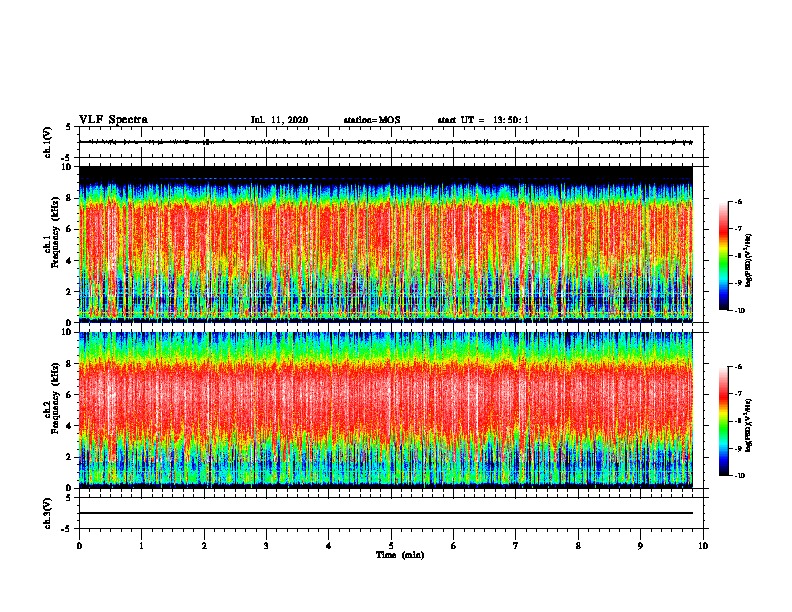792x612 pixels.
Task: Click the '2' kHz tick on ch.2 axis
Action: click(x=69, y=457)
